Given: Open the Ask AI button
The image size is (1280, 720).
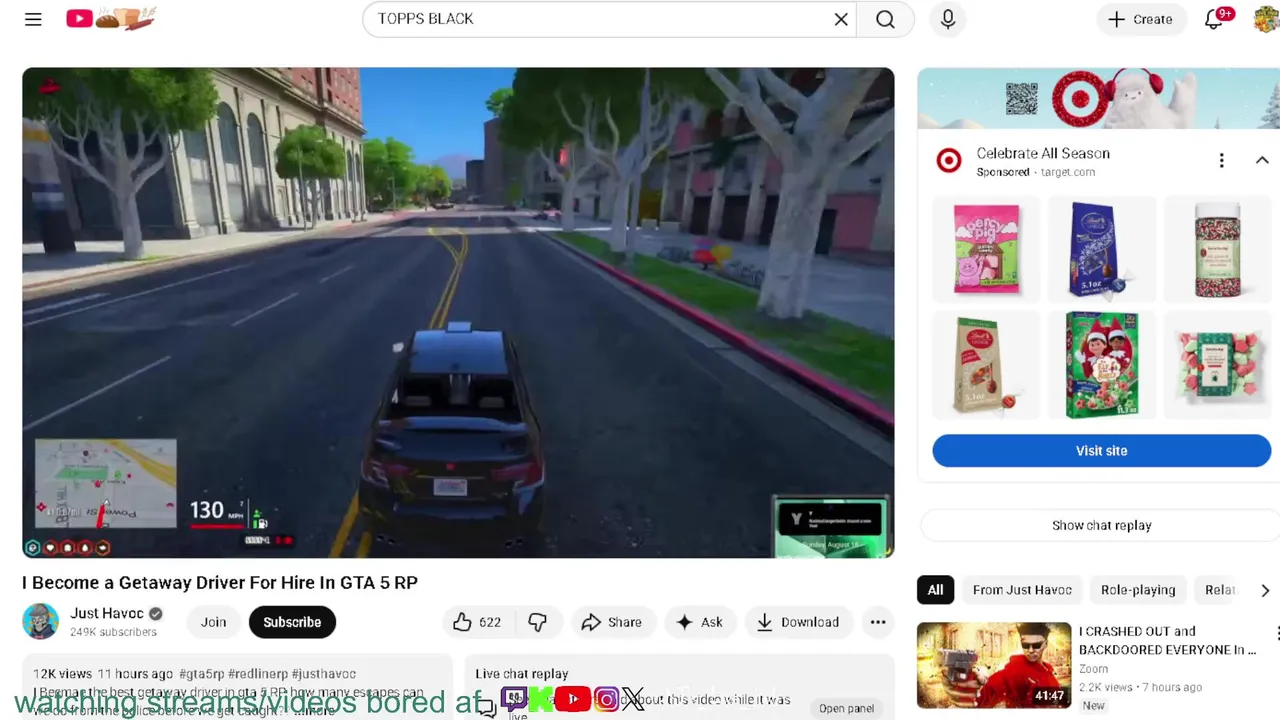Looking at the screenshot, I should [699, 622].
